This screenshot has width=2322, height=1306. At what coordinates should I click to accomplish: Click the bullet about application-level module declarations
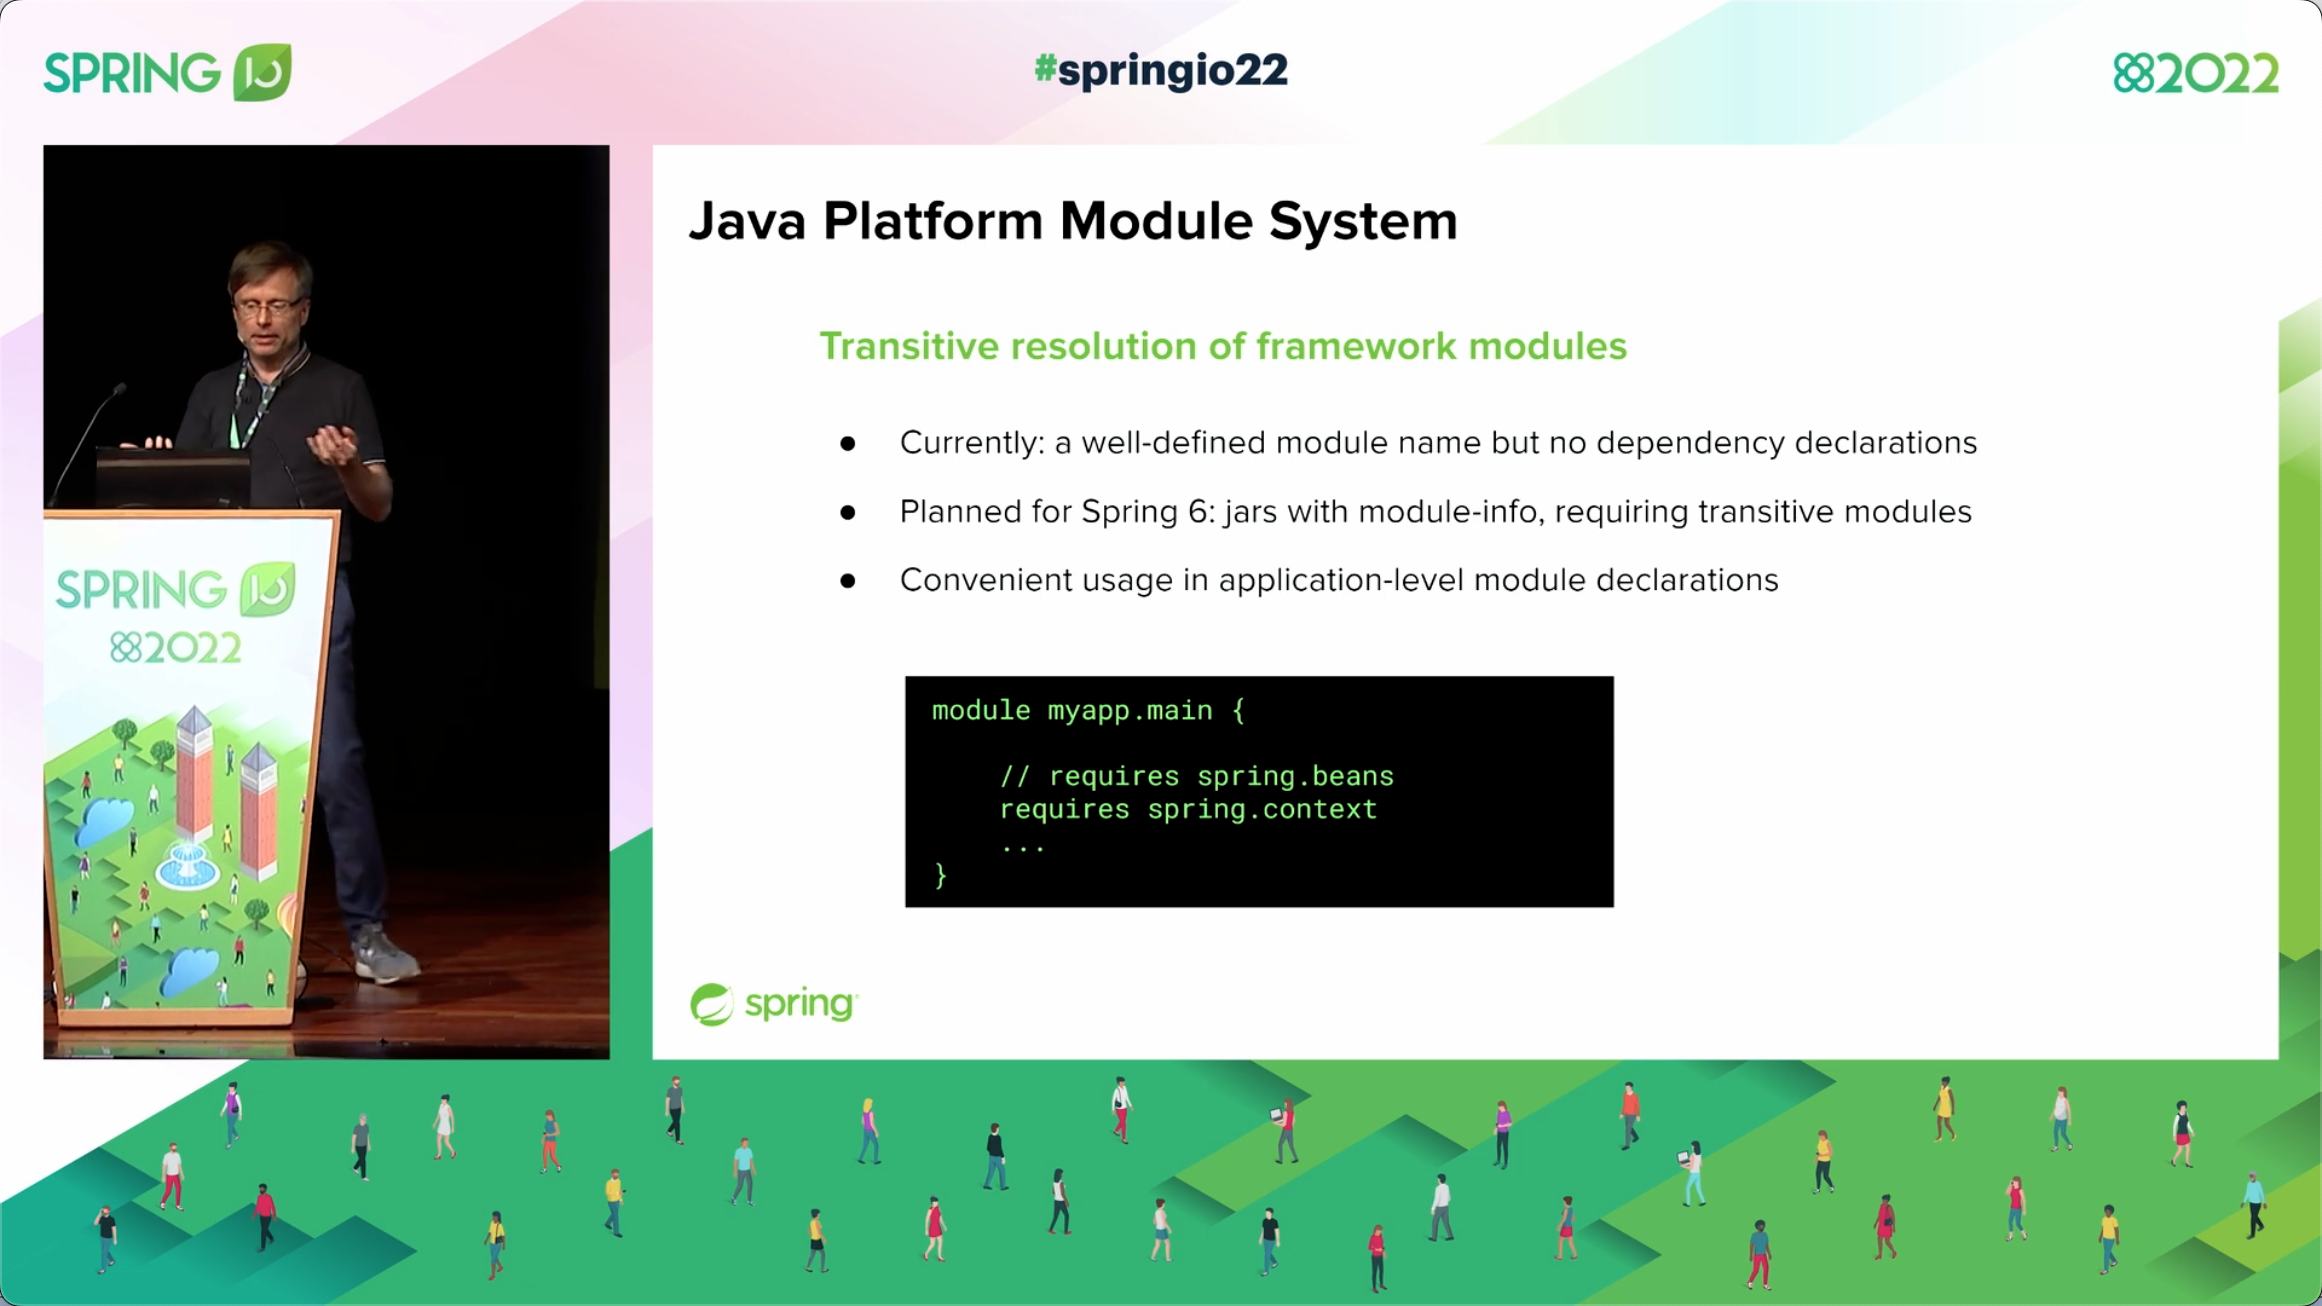(1339, 579)
